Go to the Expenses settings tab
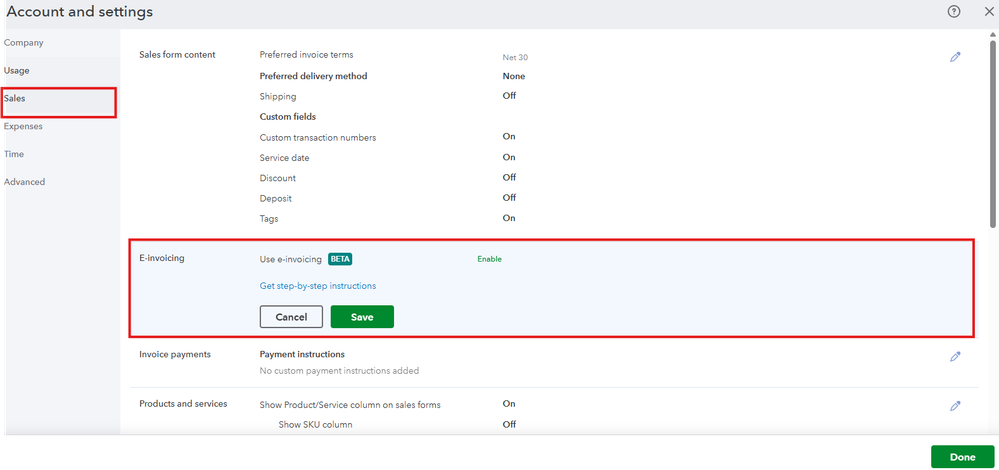Screen dimensions: 999x470 click(x=24, y=126)
